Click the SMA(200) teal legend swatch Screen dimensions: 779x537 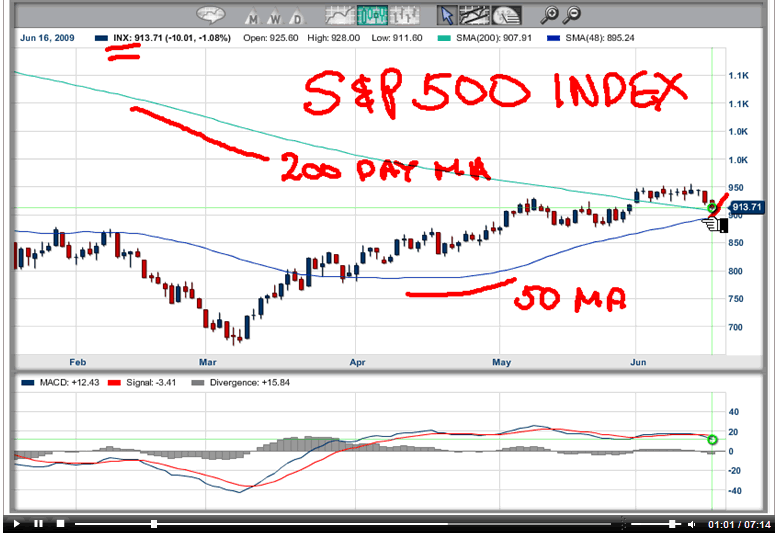tap(444, 38)
